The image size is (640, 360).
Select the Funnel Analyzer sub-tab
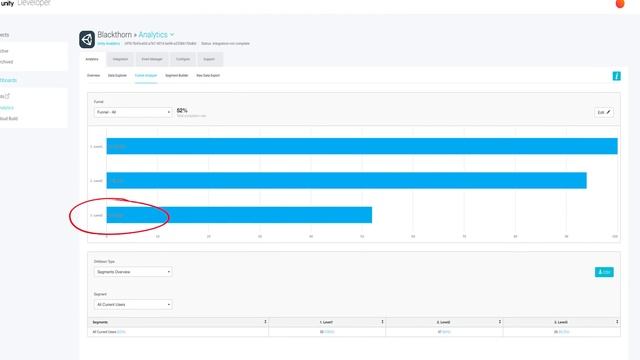tap(146, 76)
